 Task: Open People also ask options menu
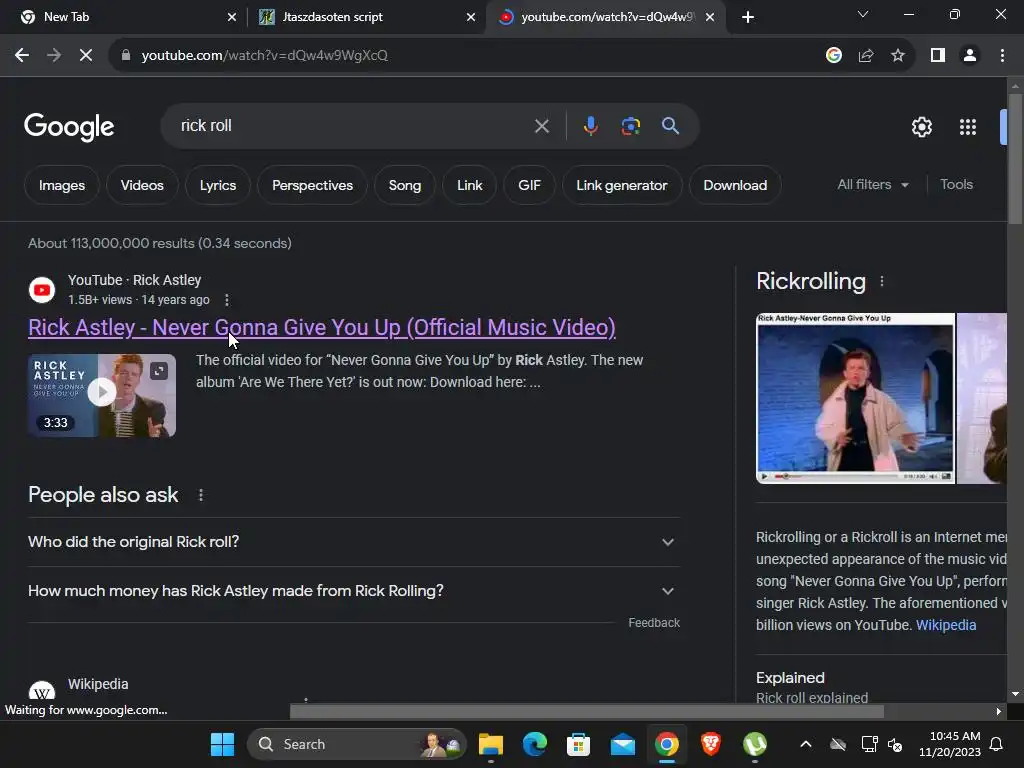[201, 496]
